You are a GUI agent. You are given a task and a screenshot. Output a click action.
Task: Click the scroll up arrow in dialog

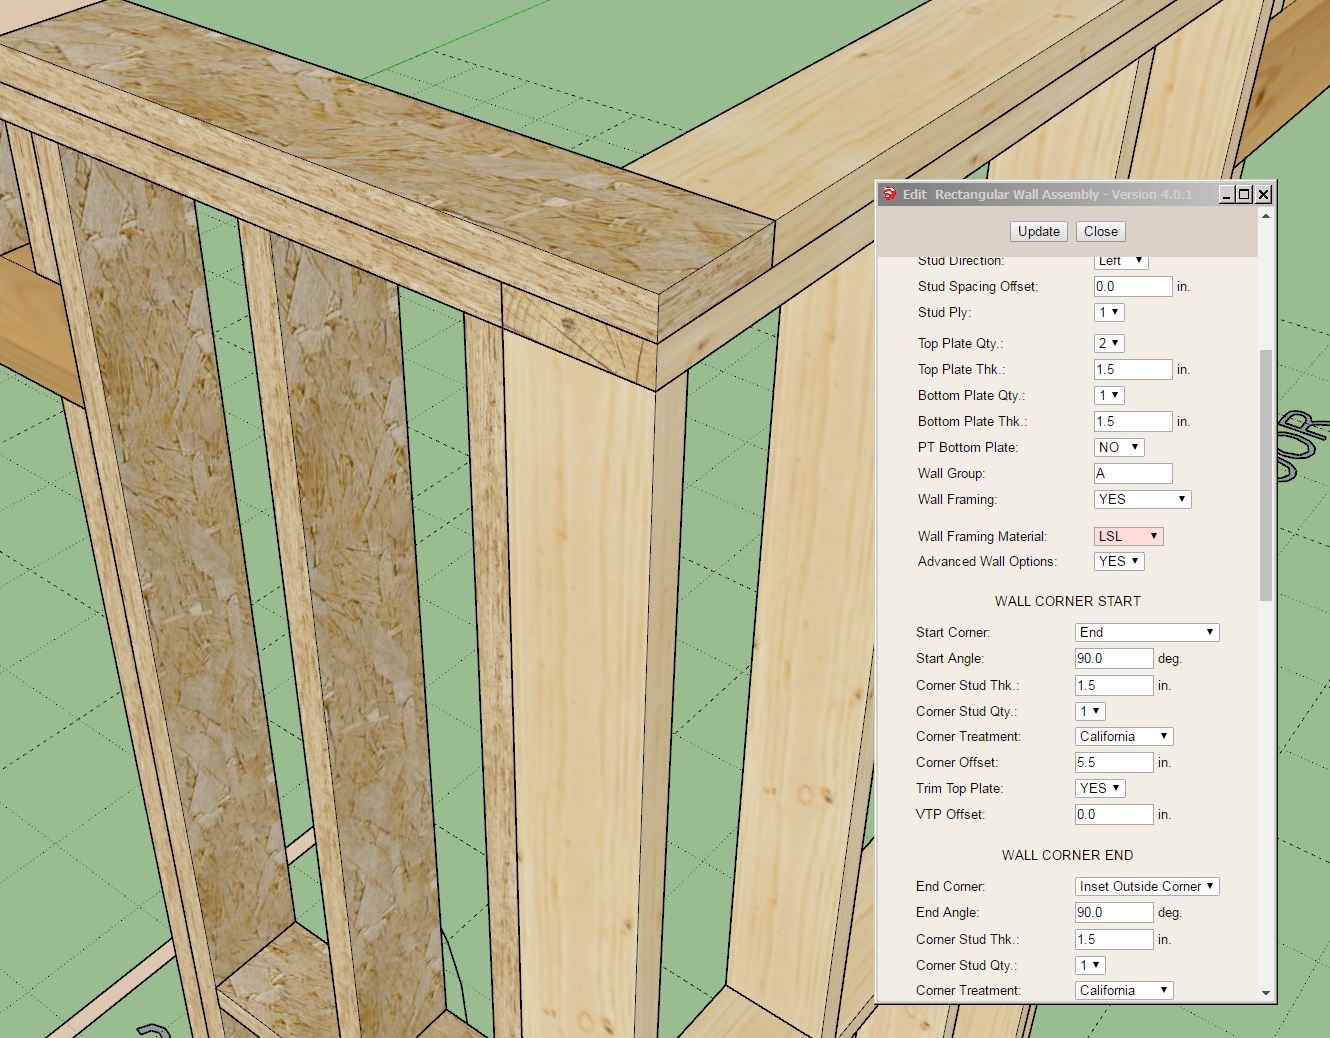1266,216
